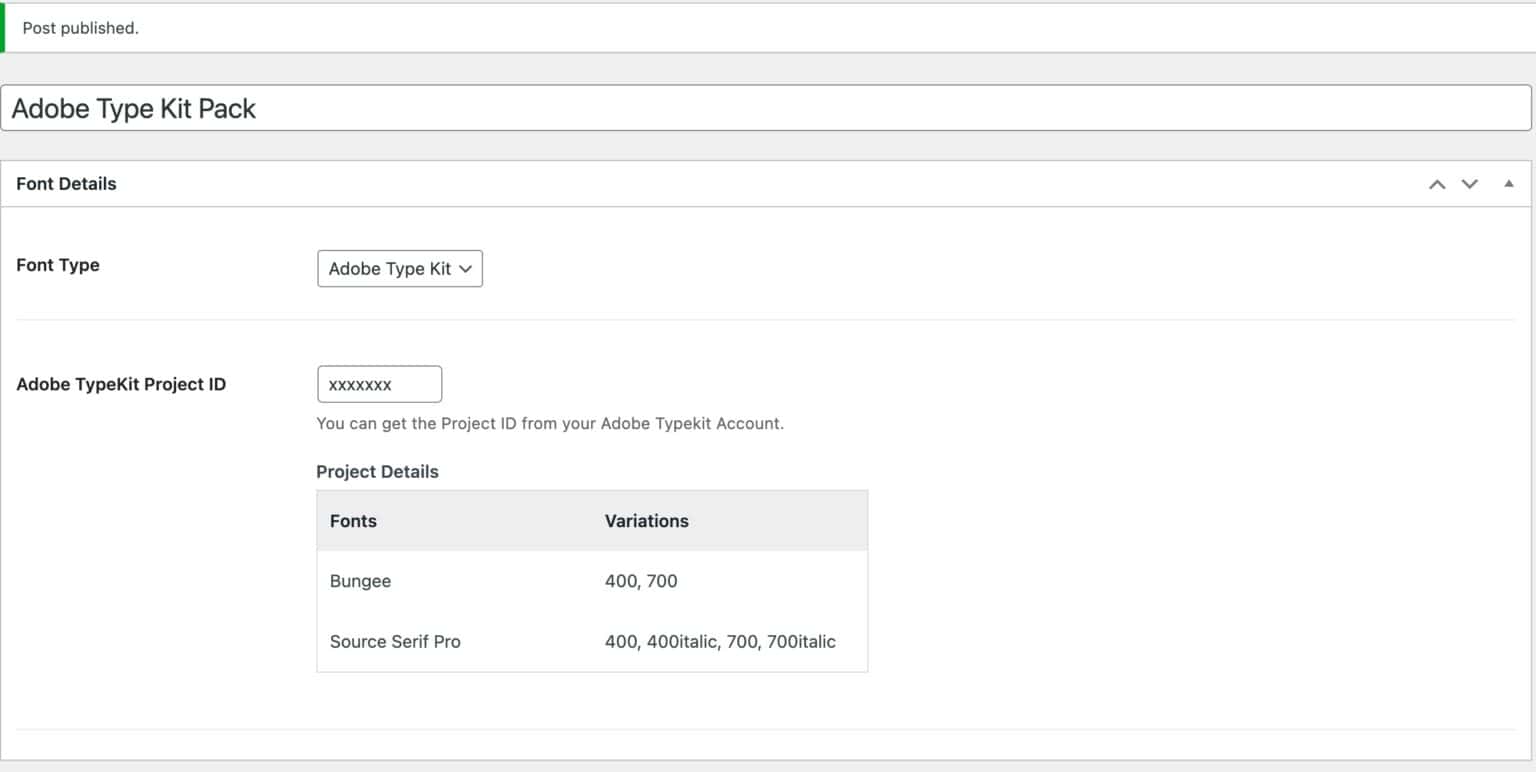Click the Adobe TypeKit Project ID label

[x=121, y=383]
